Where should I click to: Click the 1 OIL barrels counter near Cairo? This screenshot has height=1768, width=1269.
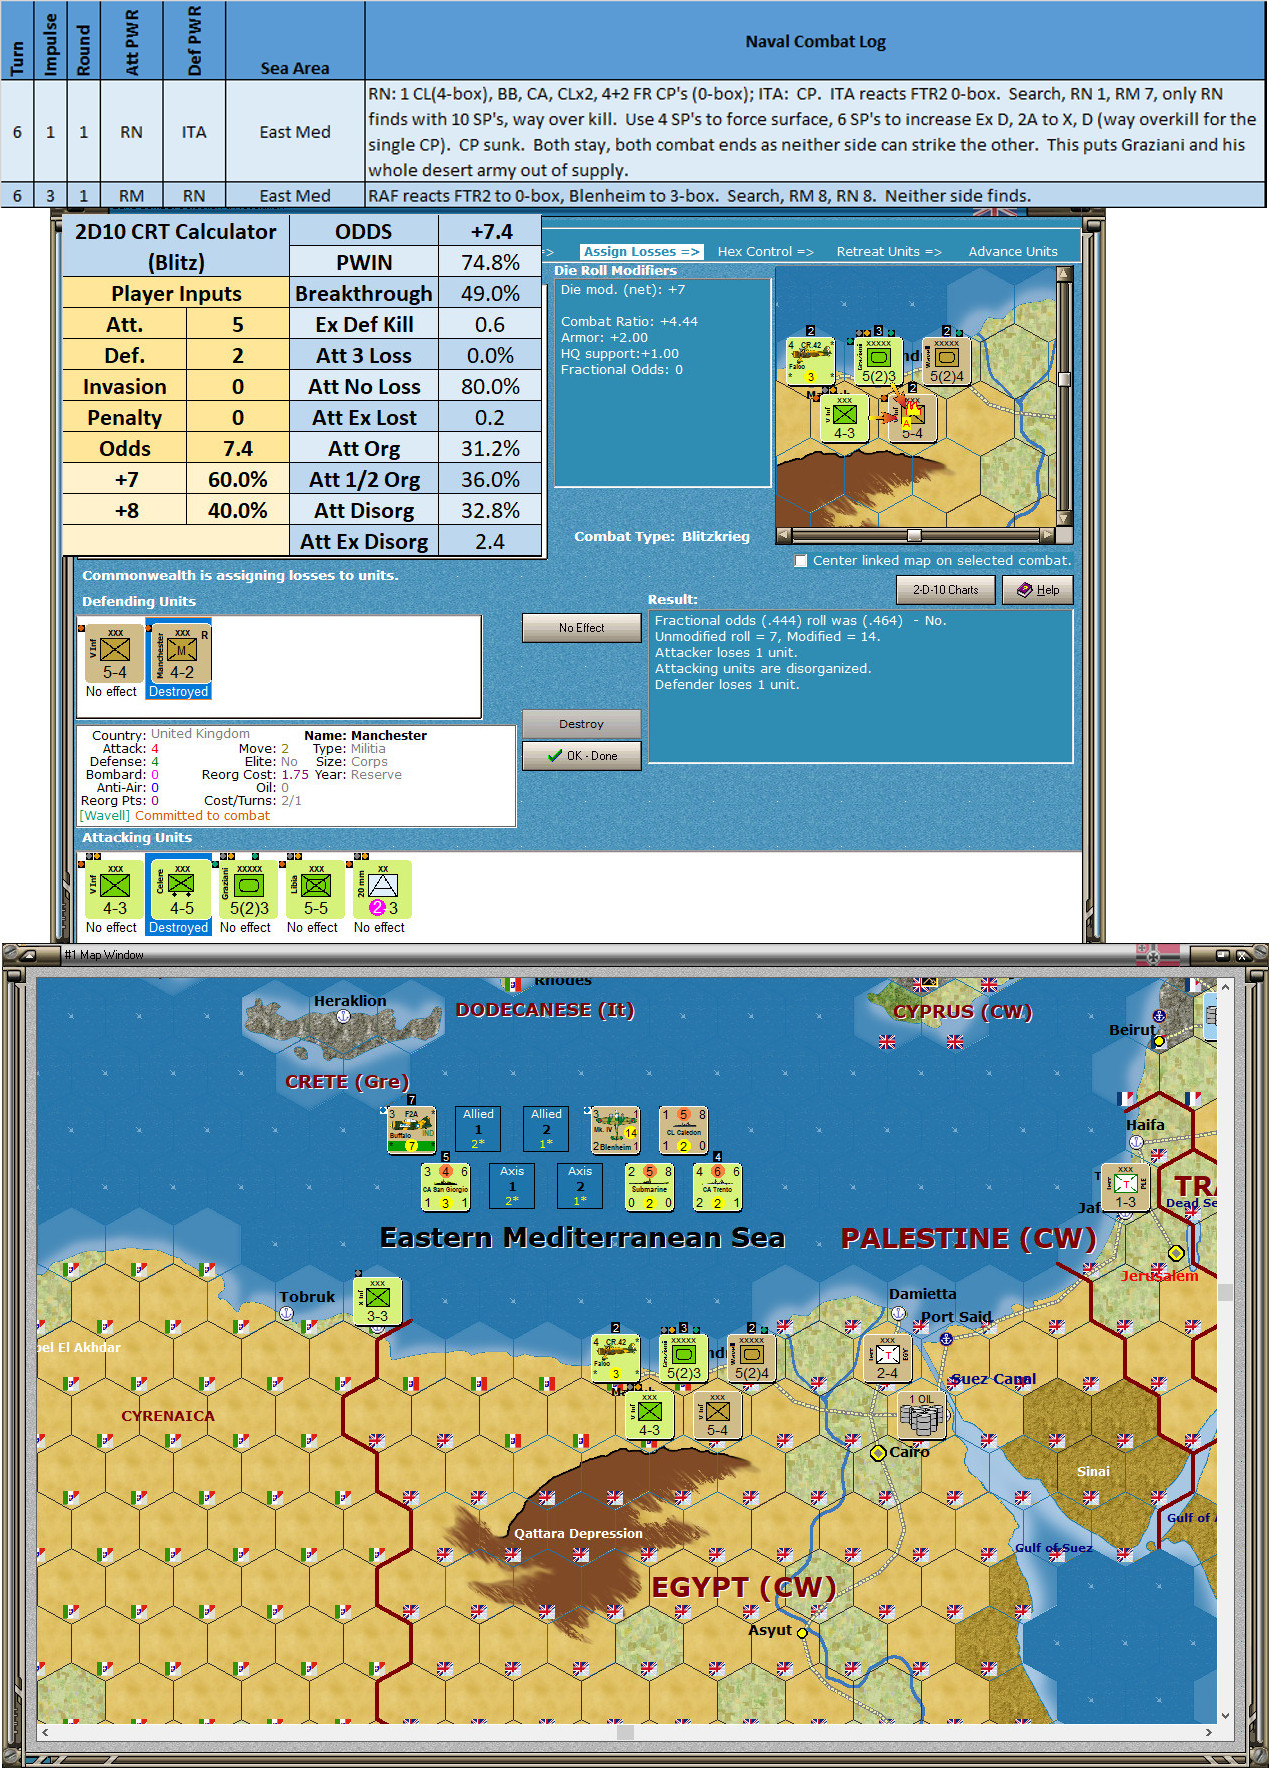921,1415
